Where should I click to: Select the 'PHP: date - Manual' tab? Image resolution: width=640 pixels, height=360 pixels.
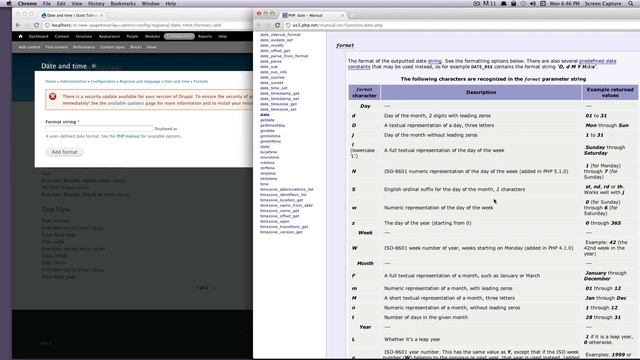point(313,15)
